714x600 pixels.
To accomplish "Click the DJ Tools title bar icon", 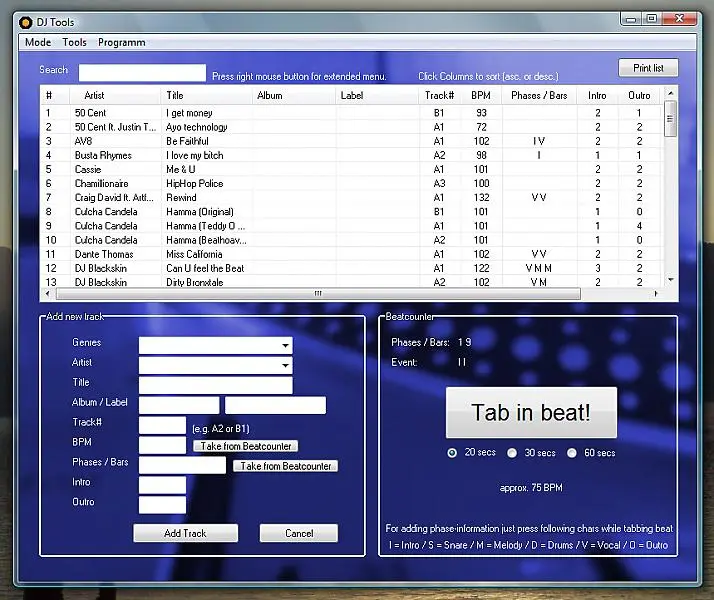I will point(26,22).
